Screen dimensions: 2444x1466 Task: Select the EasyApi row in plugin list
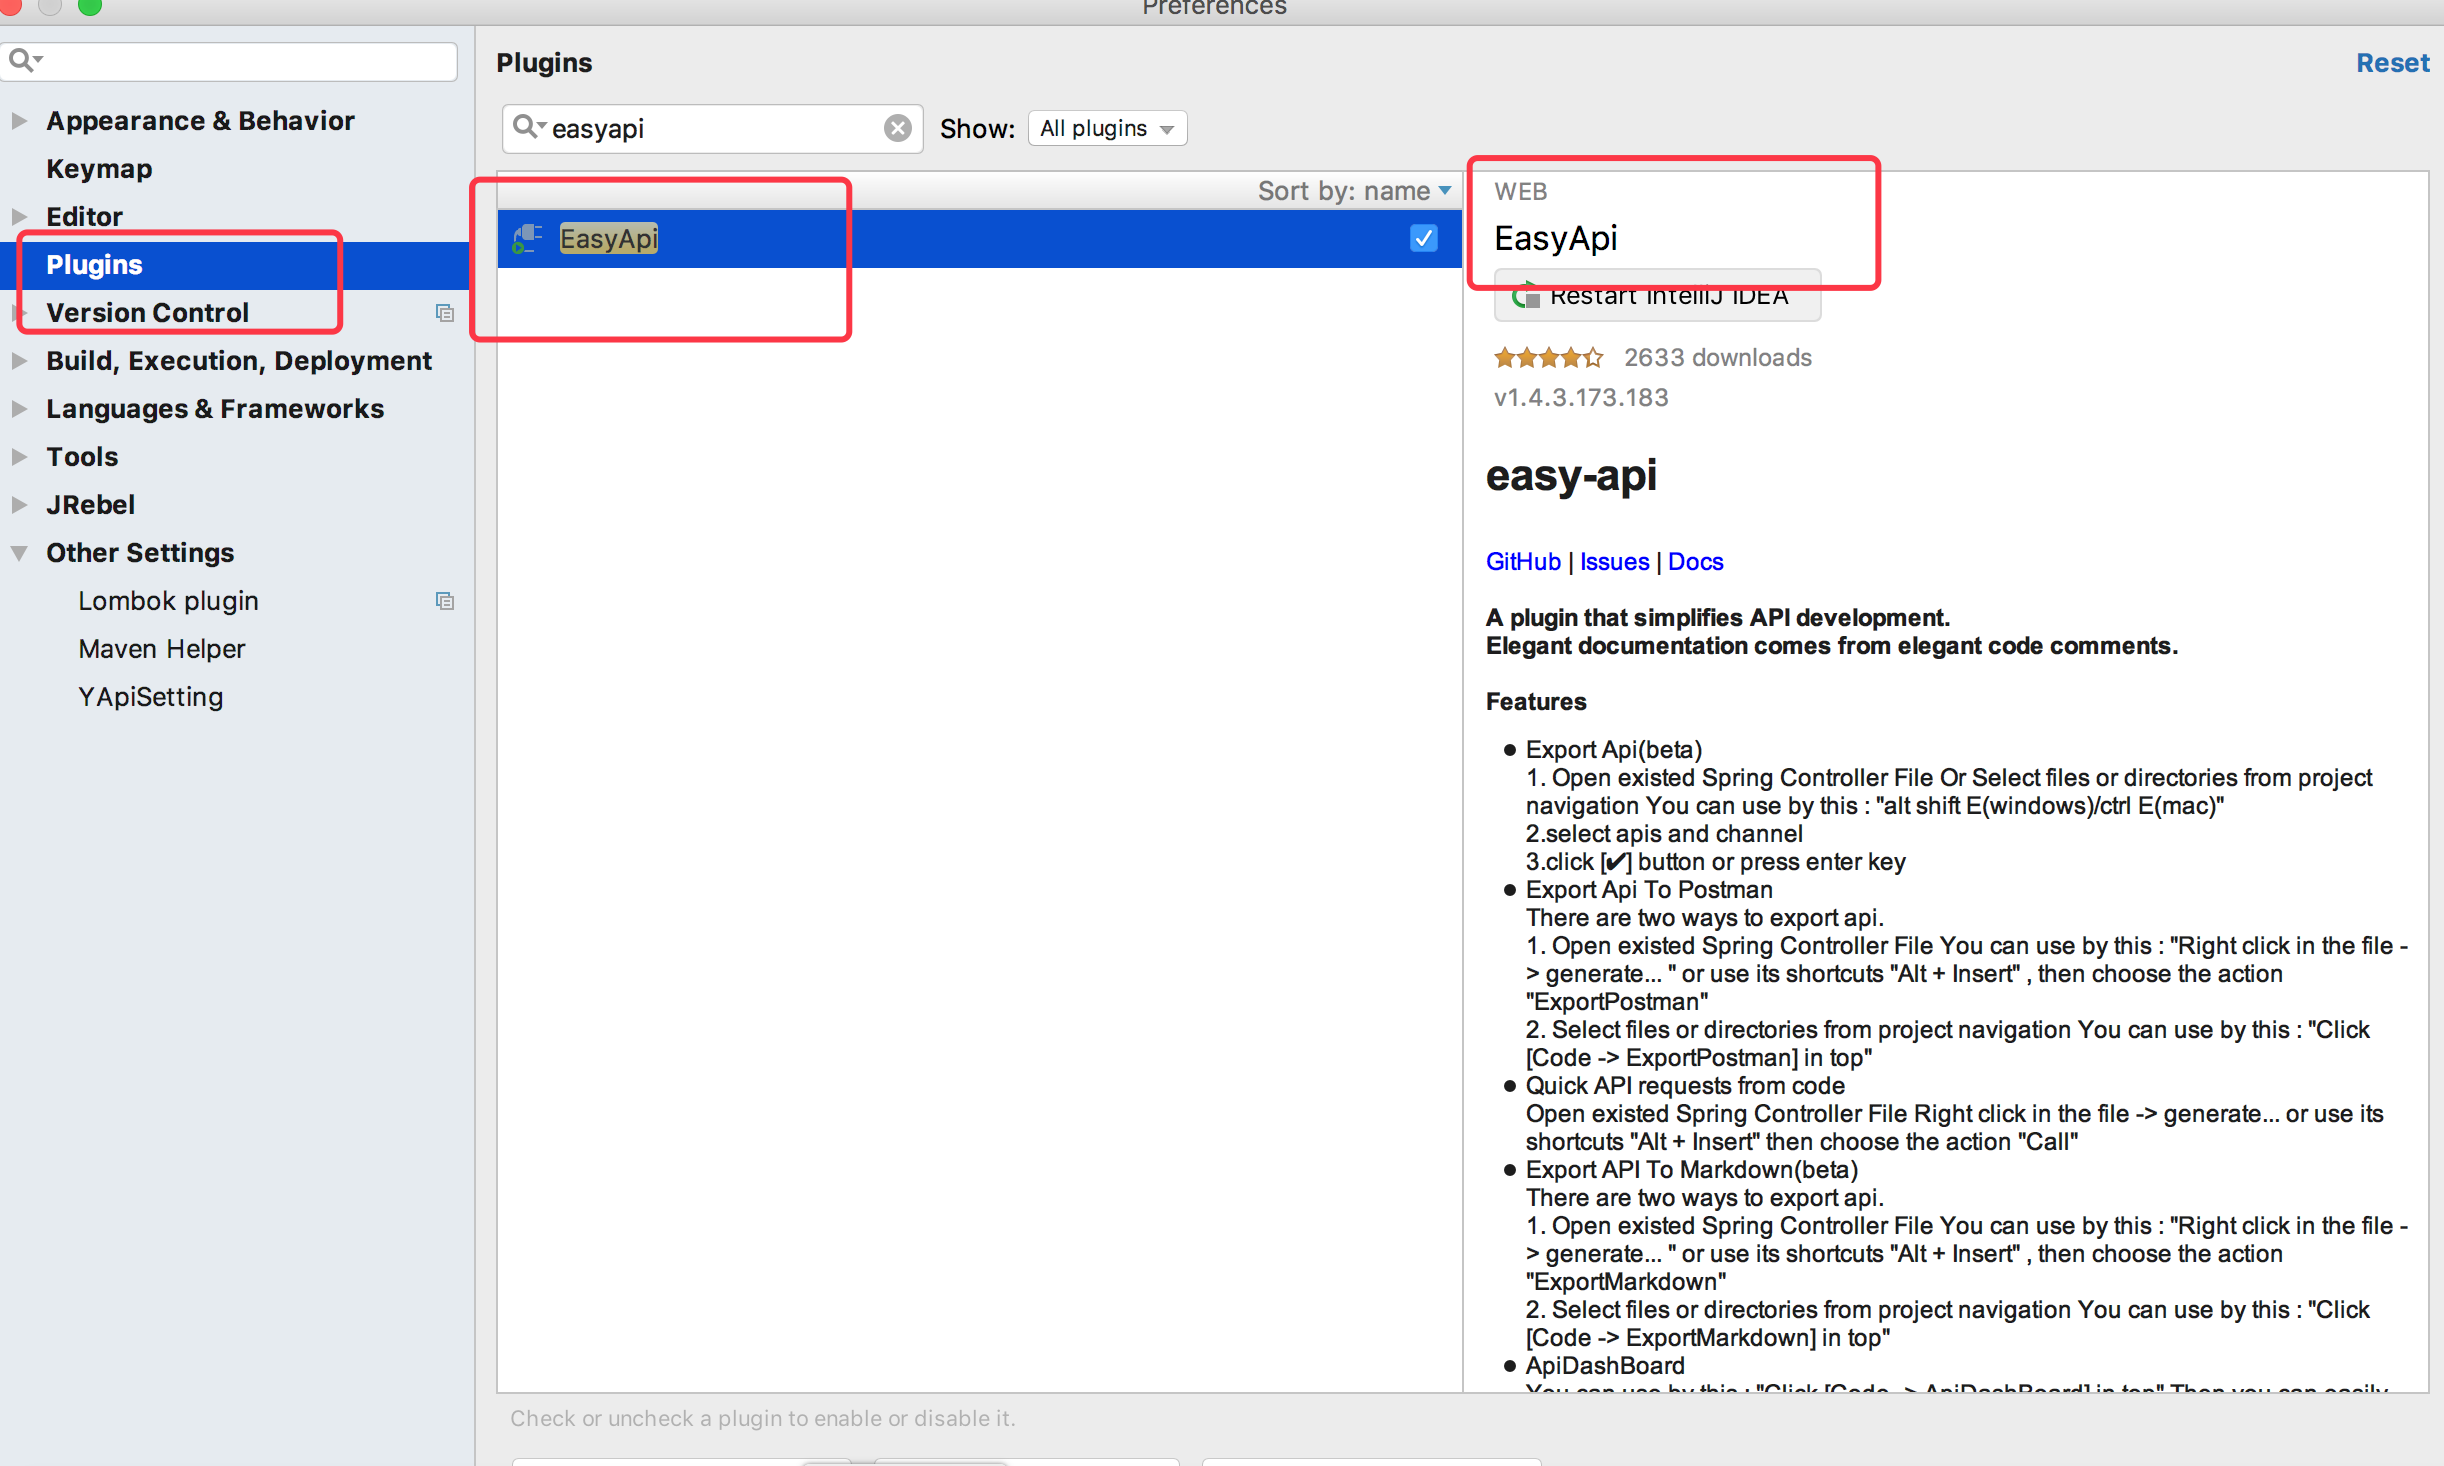tap(979, 238)
